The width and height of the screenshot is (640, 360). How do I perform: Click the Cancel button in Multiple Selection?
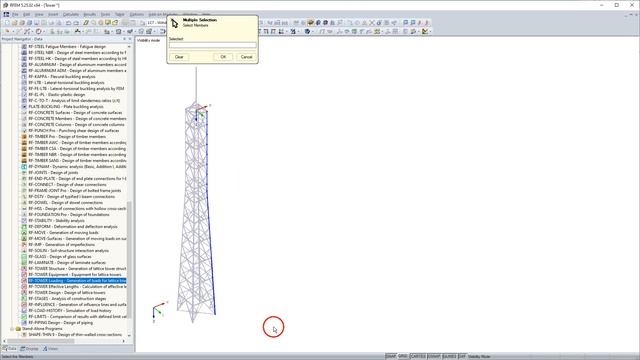point(247,57)
